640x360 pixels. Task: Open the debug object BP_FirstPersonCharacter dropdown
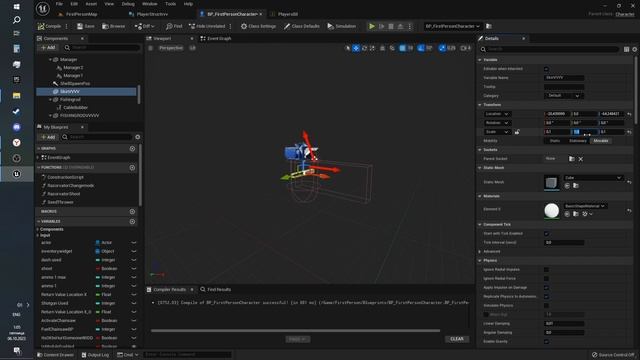452,26
